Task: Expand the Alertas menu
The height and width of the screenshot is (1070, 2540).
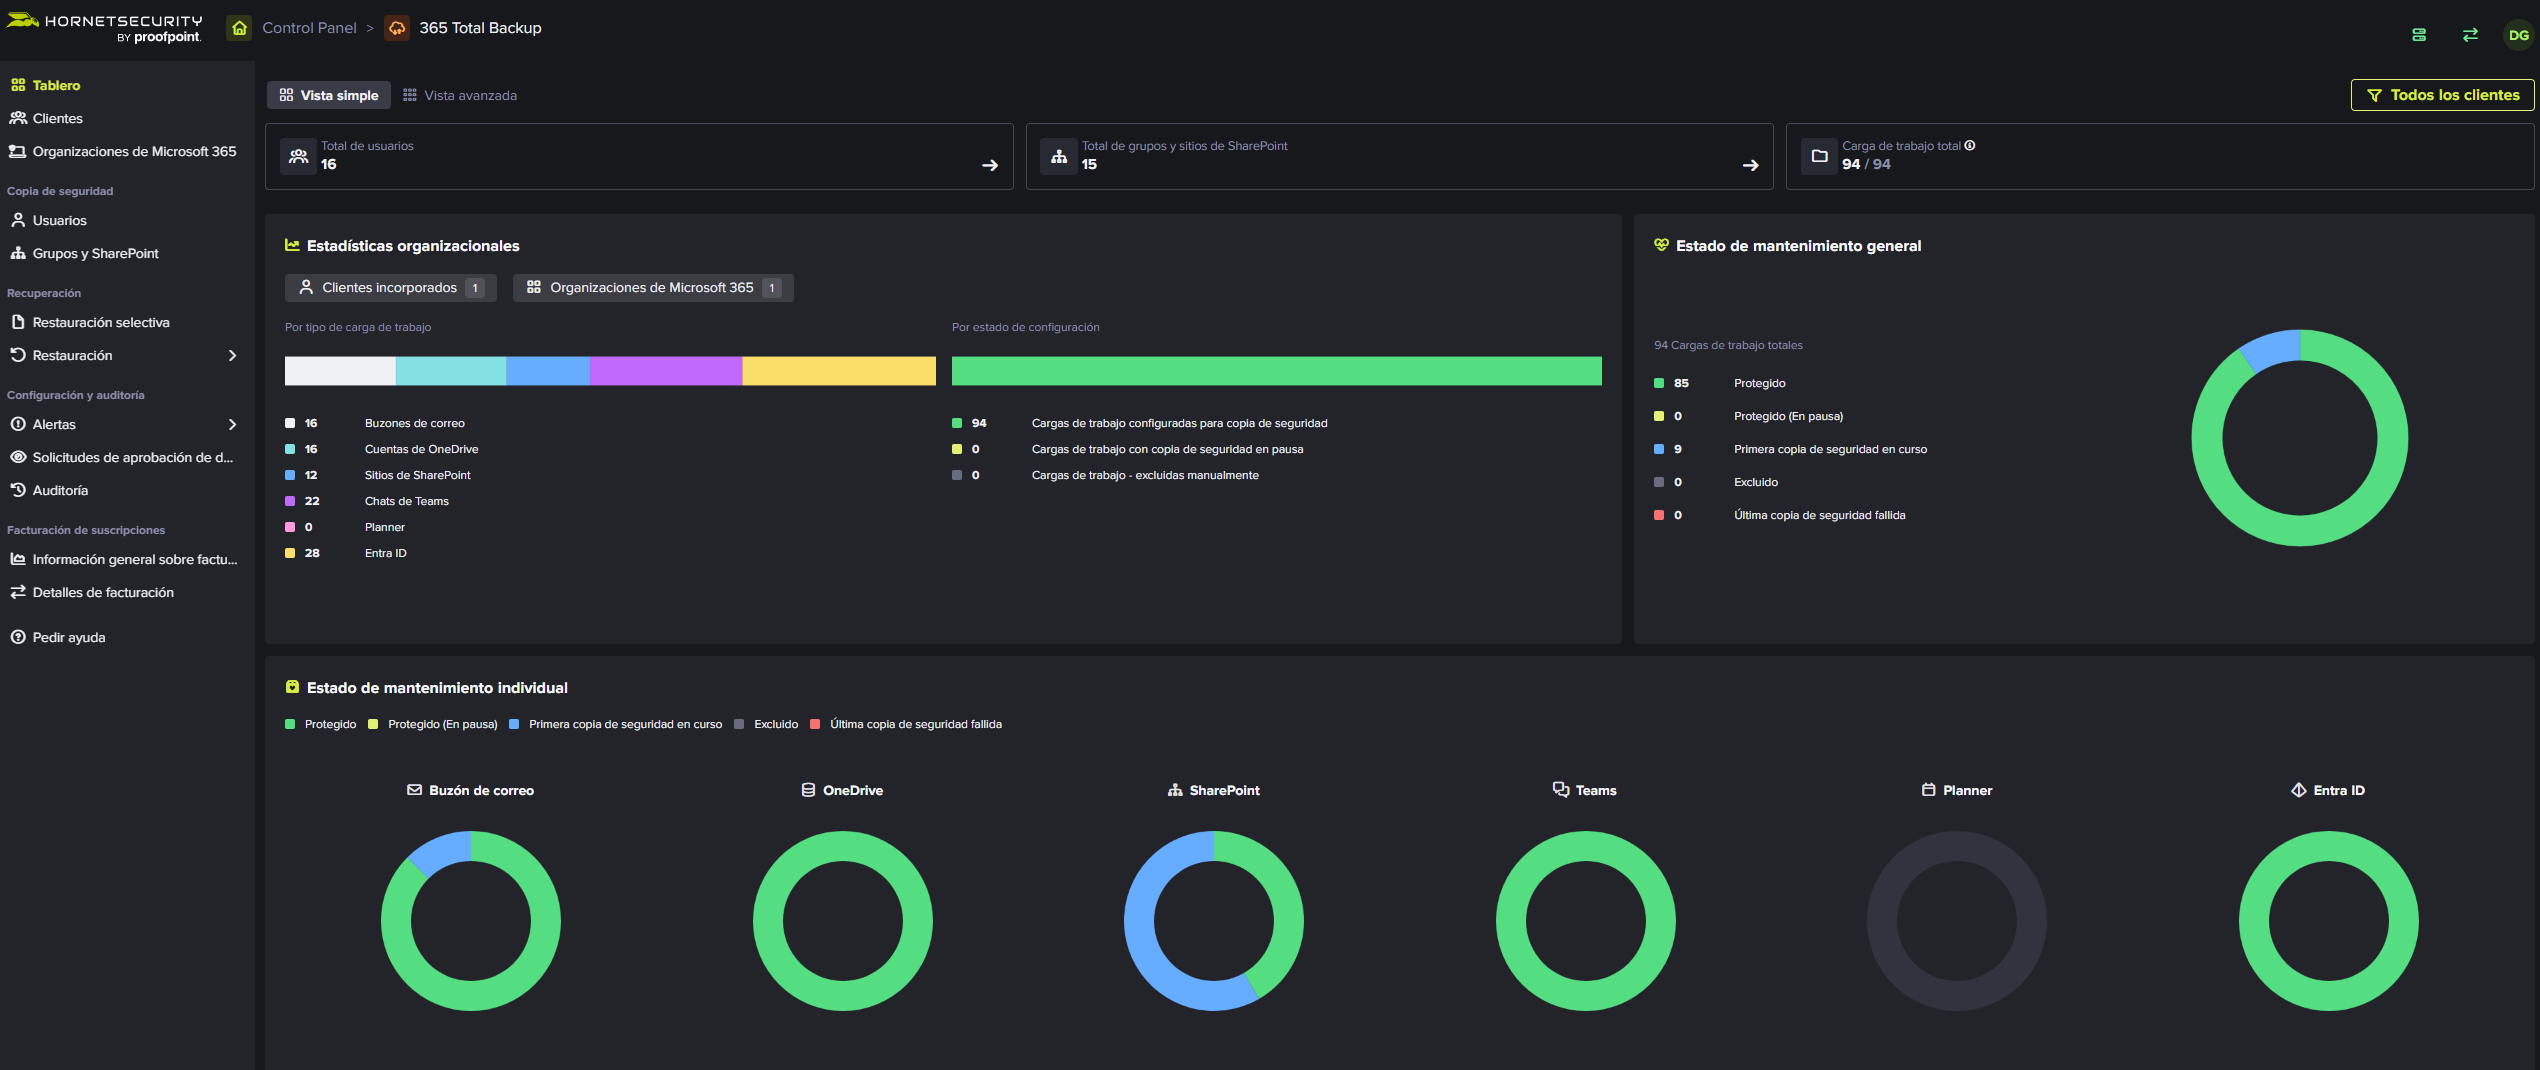Action: click(231, 424)
